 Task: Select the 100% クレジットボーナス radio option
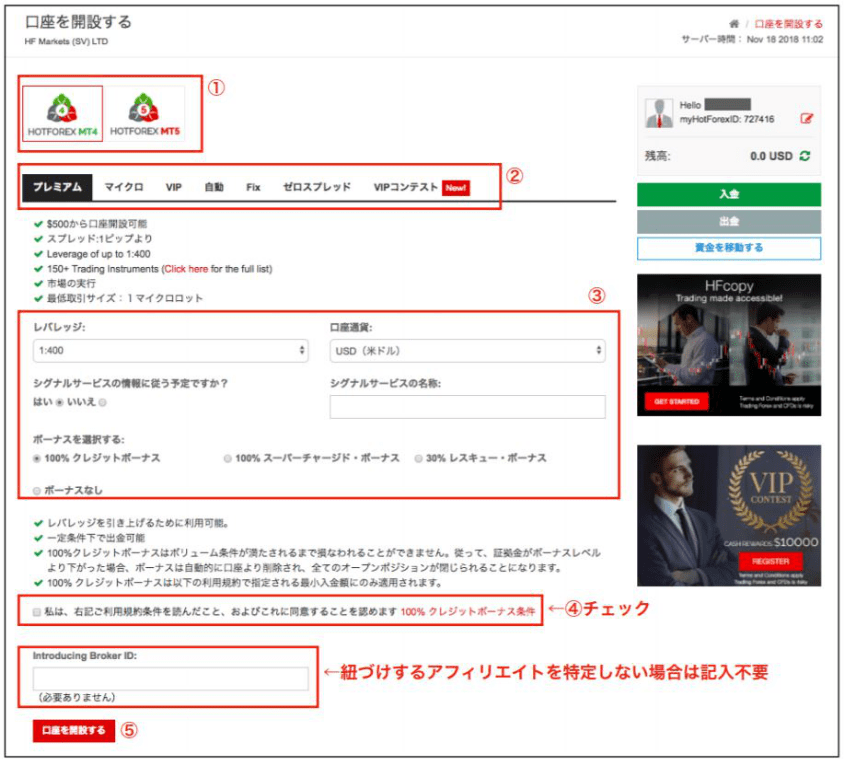[x=38, y=458]
